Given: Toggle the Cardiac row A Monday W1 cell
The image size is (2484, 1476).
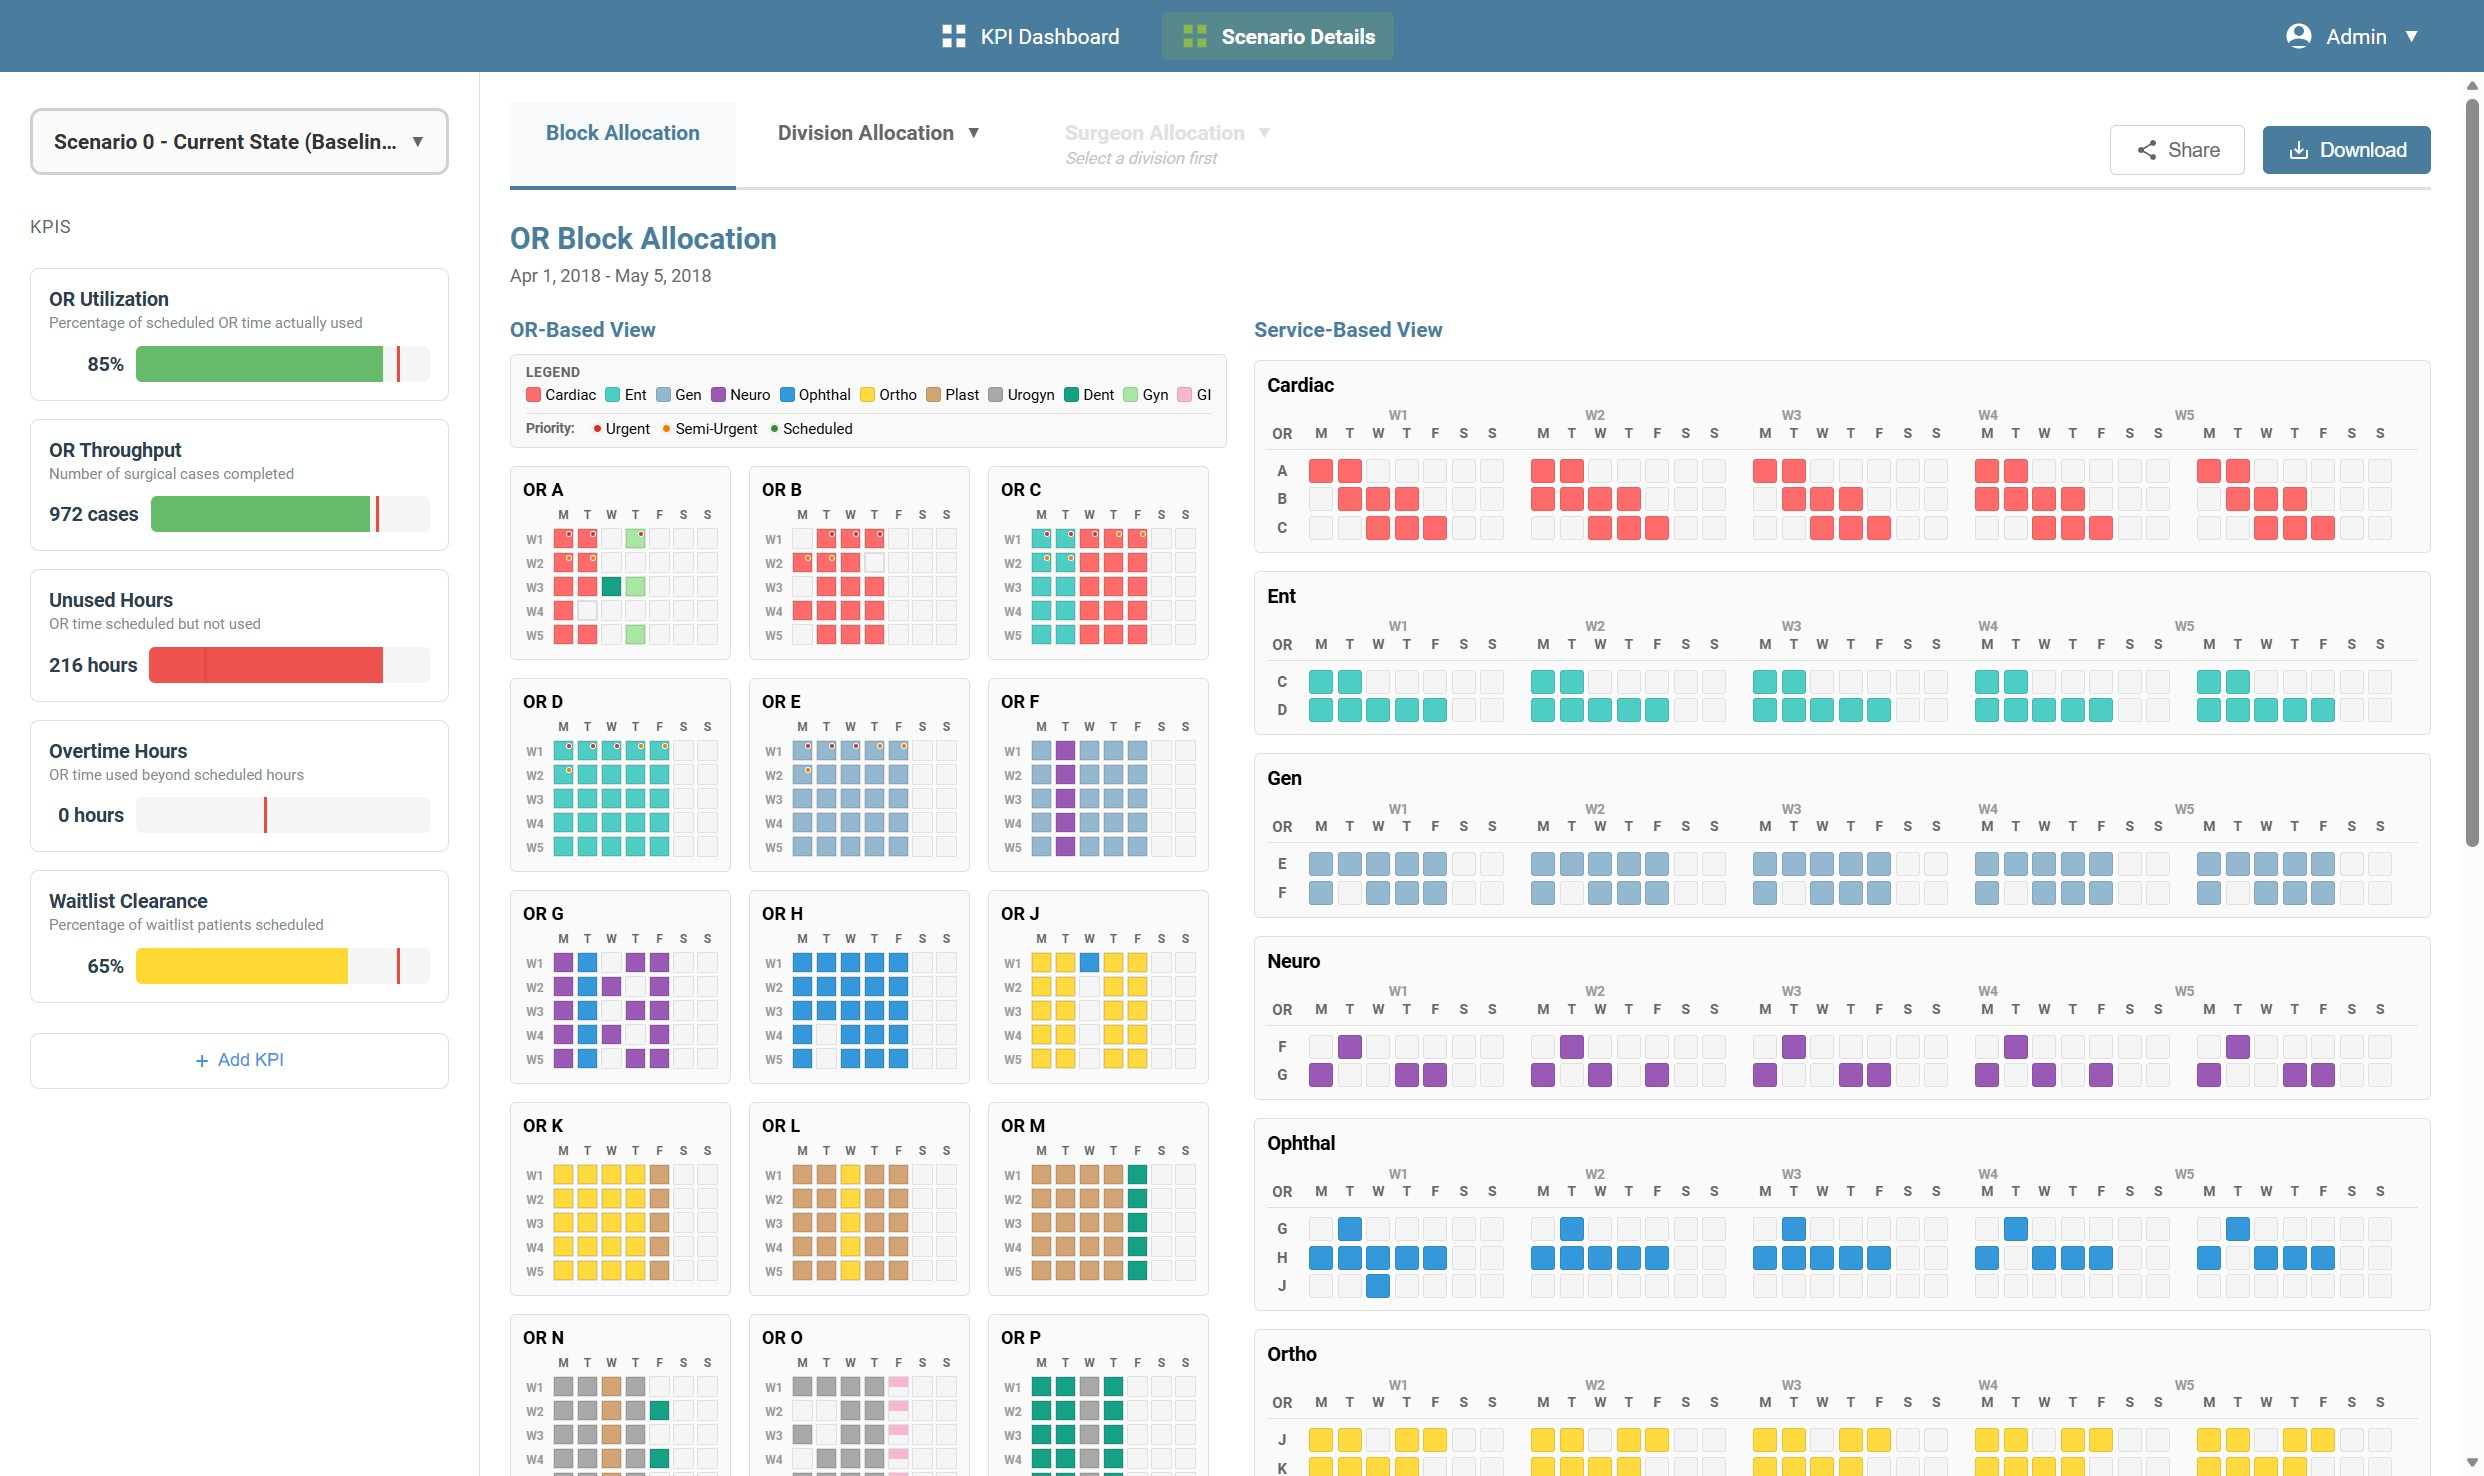Looking at the screenshot, I should click(1321, 470).
